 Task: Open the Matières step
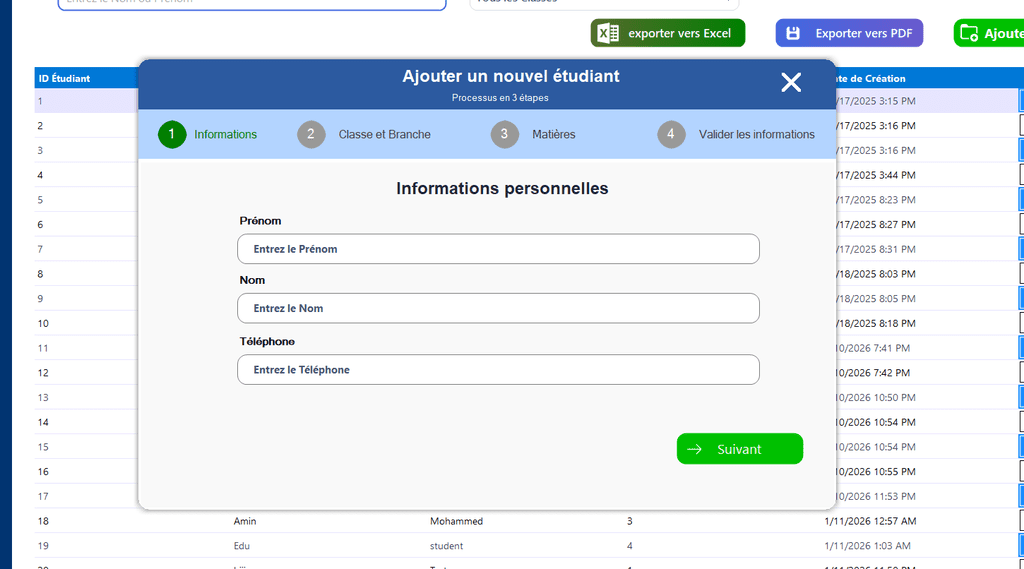(x=554, y=134)
